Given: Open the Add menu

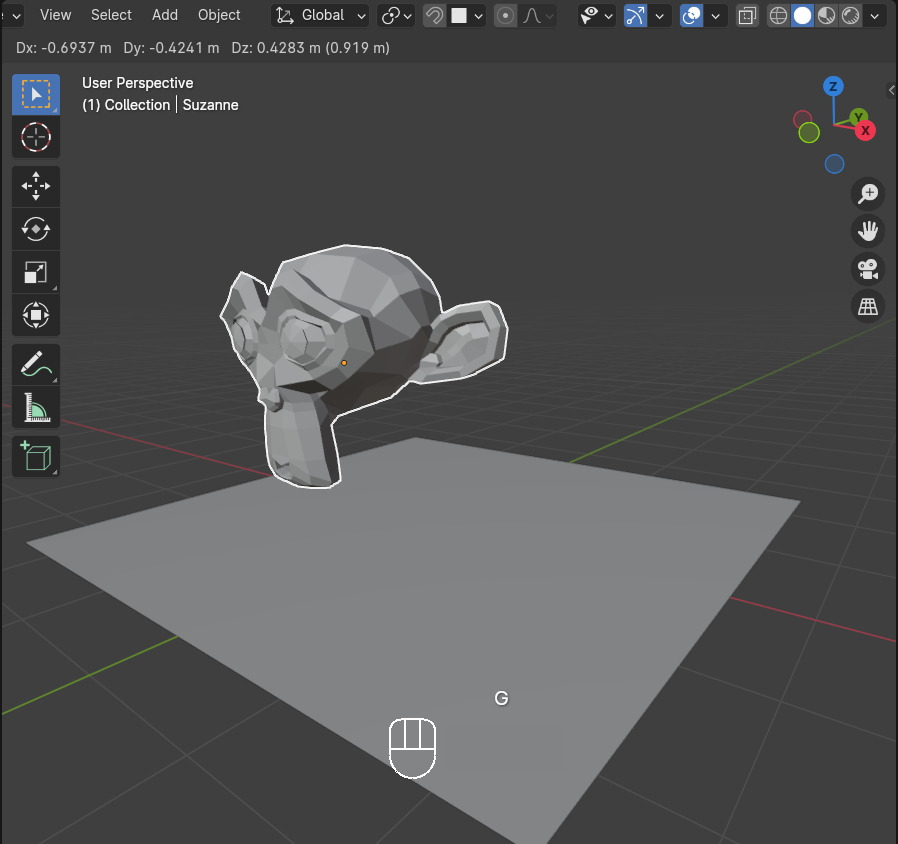Looking at the screenshot, I should coord(165,15).
